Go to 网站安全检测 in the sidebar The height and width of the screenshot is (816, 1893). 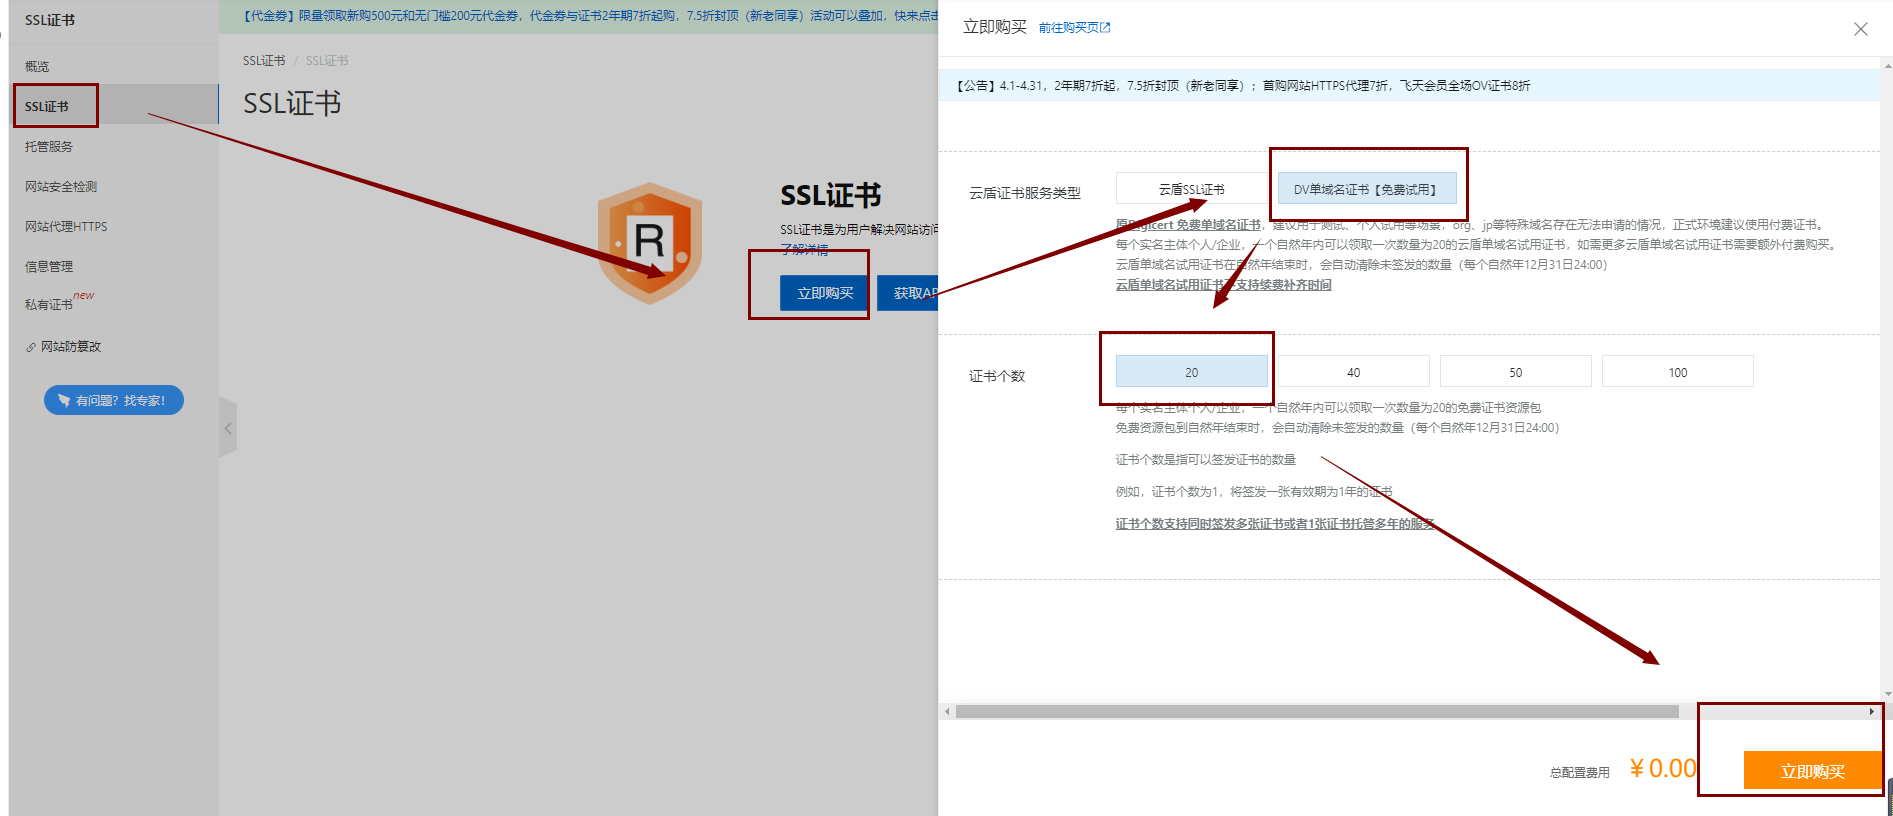click(61, 186)
